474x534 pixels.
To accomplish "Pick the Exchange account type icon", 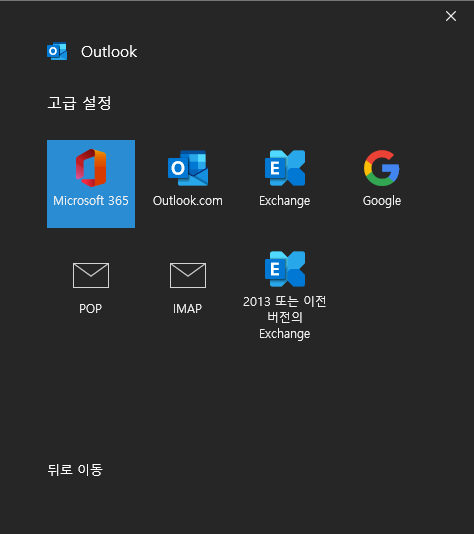I will pyautogui.click(x=285, y=168).
